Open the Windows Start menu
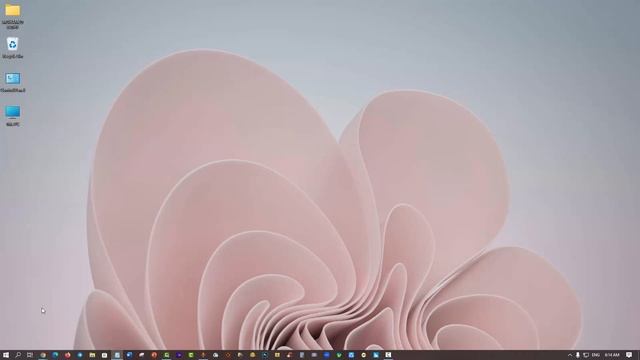The width and height of the screenshot is (640, 360). [x=6, y=355]
